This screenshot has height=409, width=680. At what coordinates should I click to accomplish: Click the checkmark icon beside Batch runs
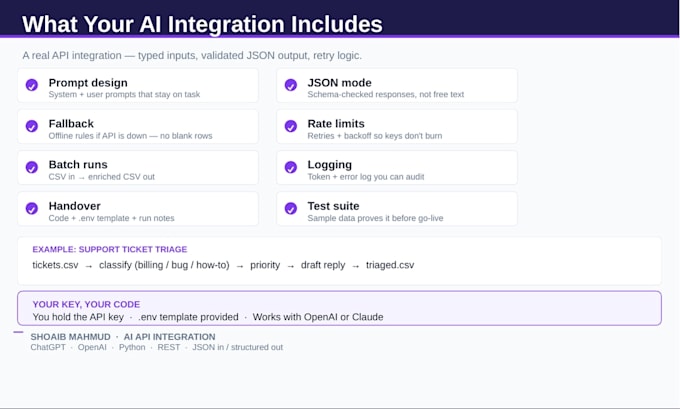(x=32, y=167)
